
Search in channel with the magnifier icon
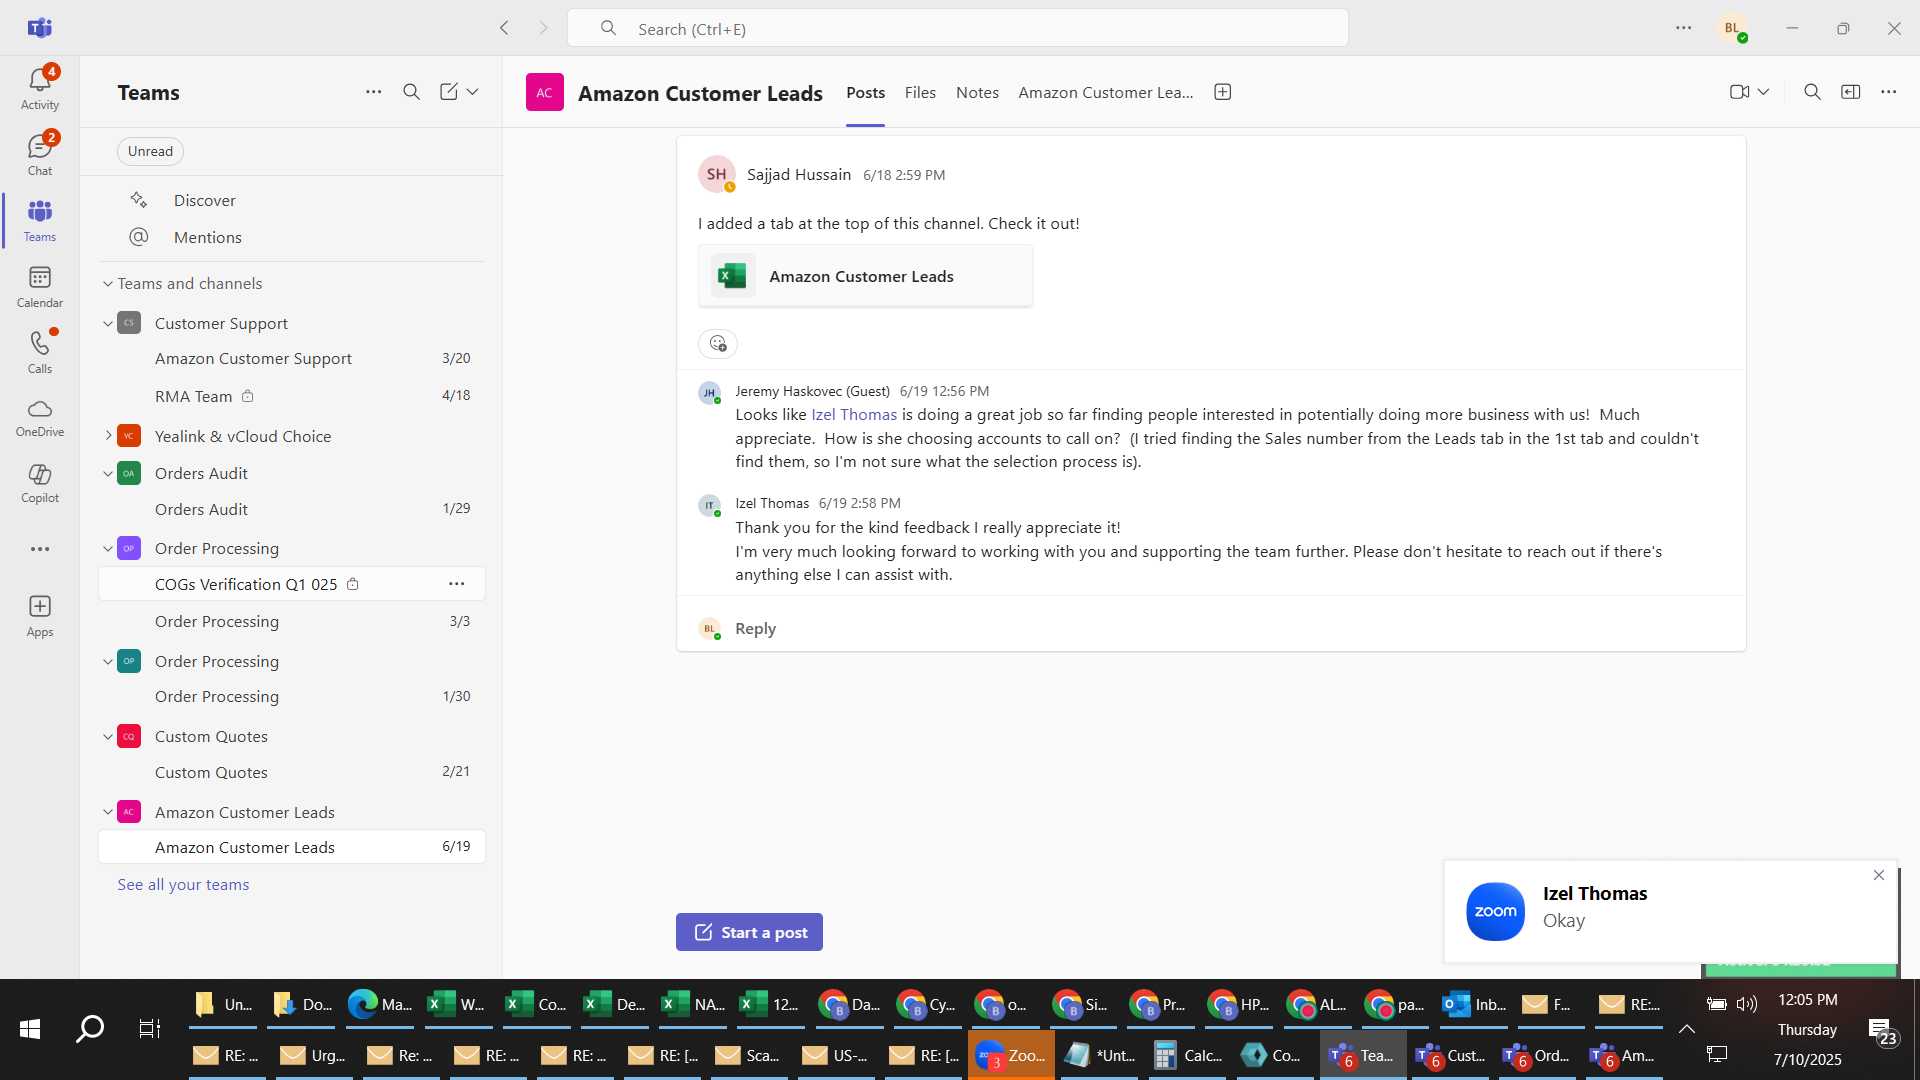pyautogui.click(x=1812, y=92)
